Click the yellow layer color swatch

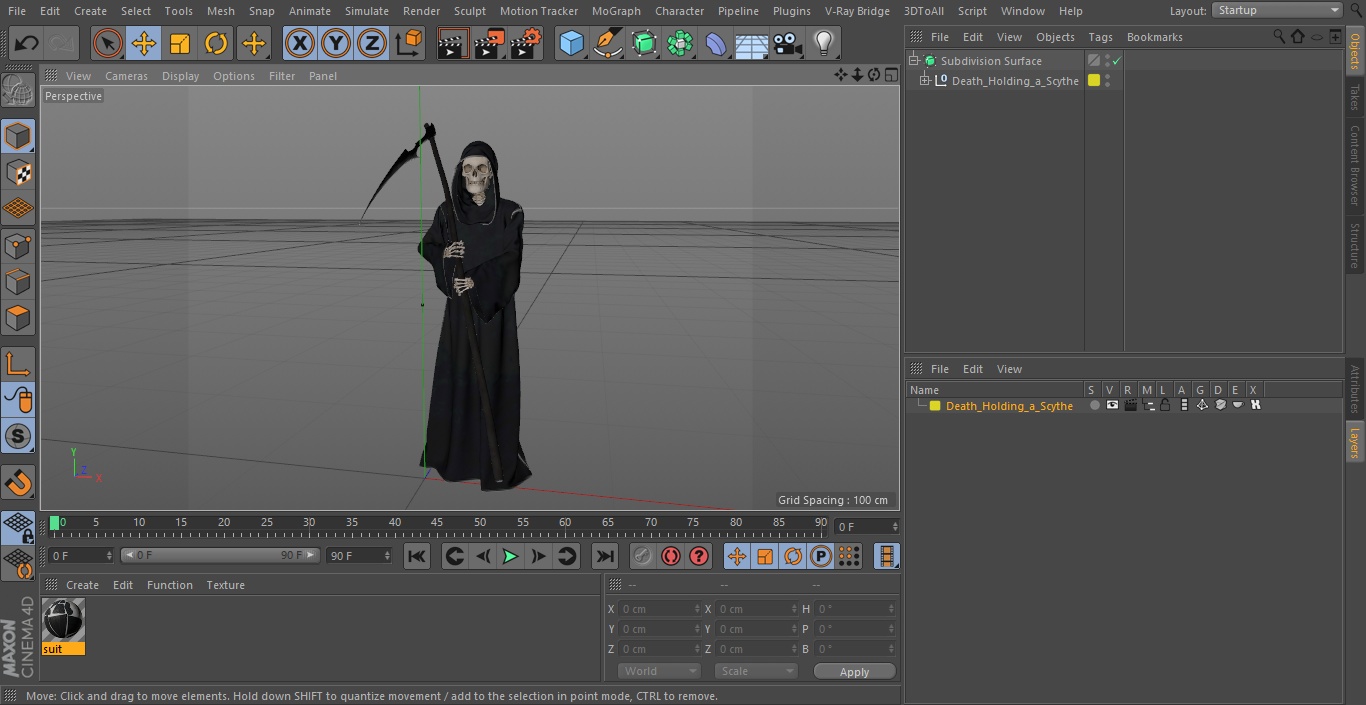click(935, 406)
